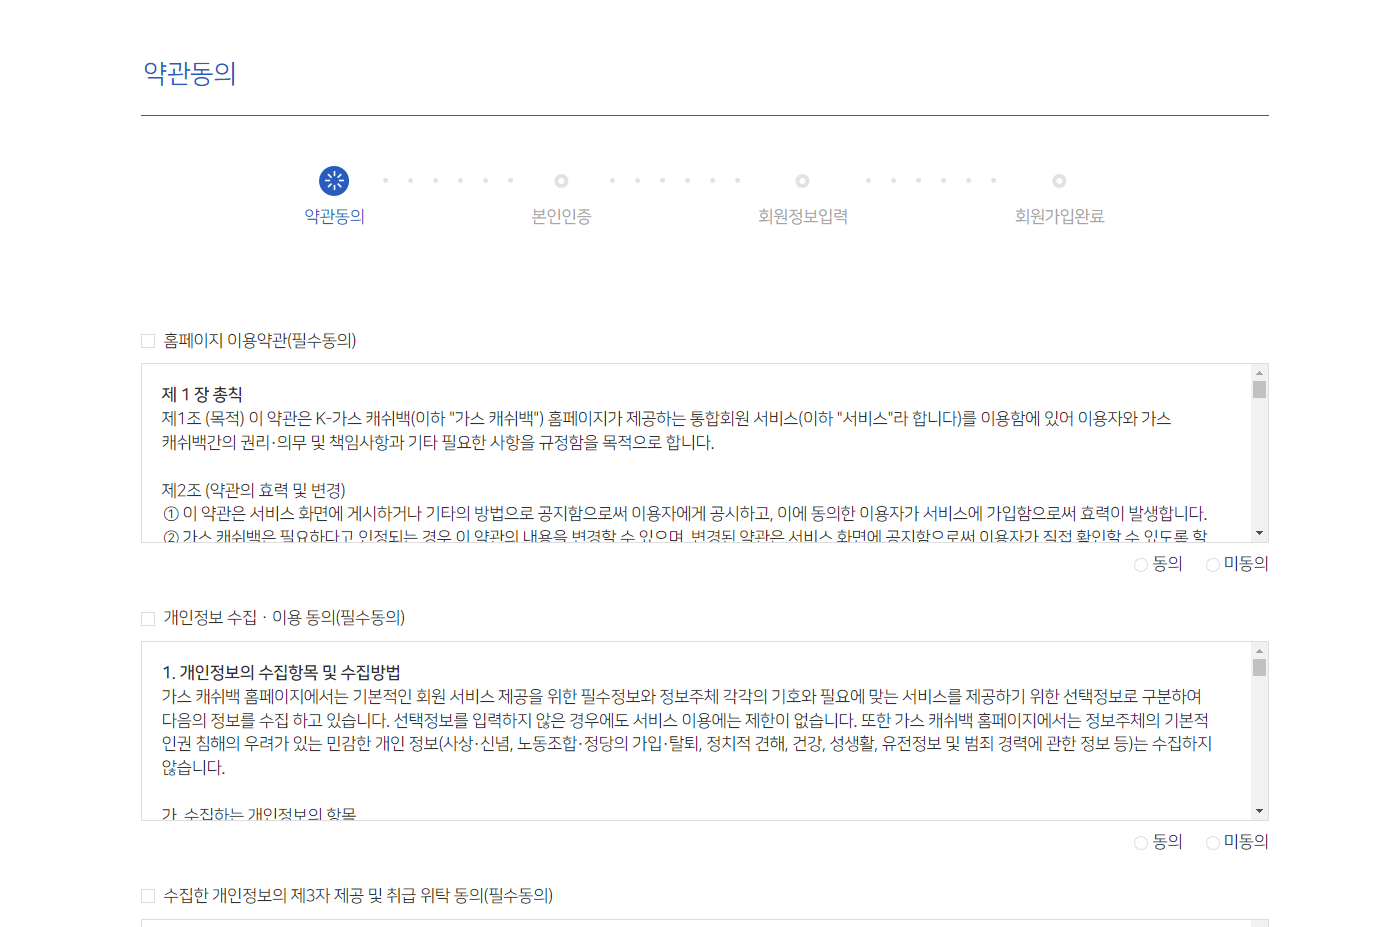Select the 회원가입완료 step label
This screenshot has height=927, width=1393.
(x=1058, y=216)
